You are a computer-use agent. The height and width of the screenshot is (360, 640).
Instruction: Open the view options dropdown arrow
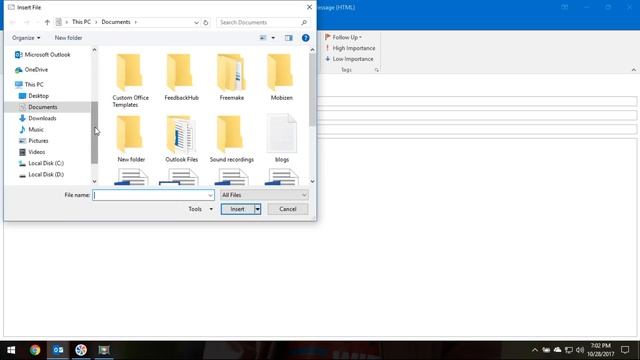pyautogui.click(x=273, y=38)
